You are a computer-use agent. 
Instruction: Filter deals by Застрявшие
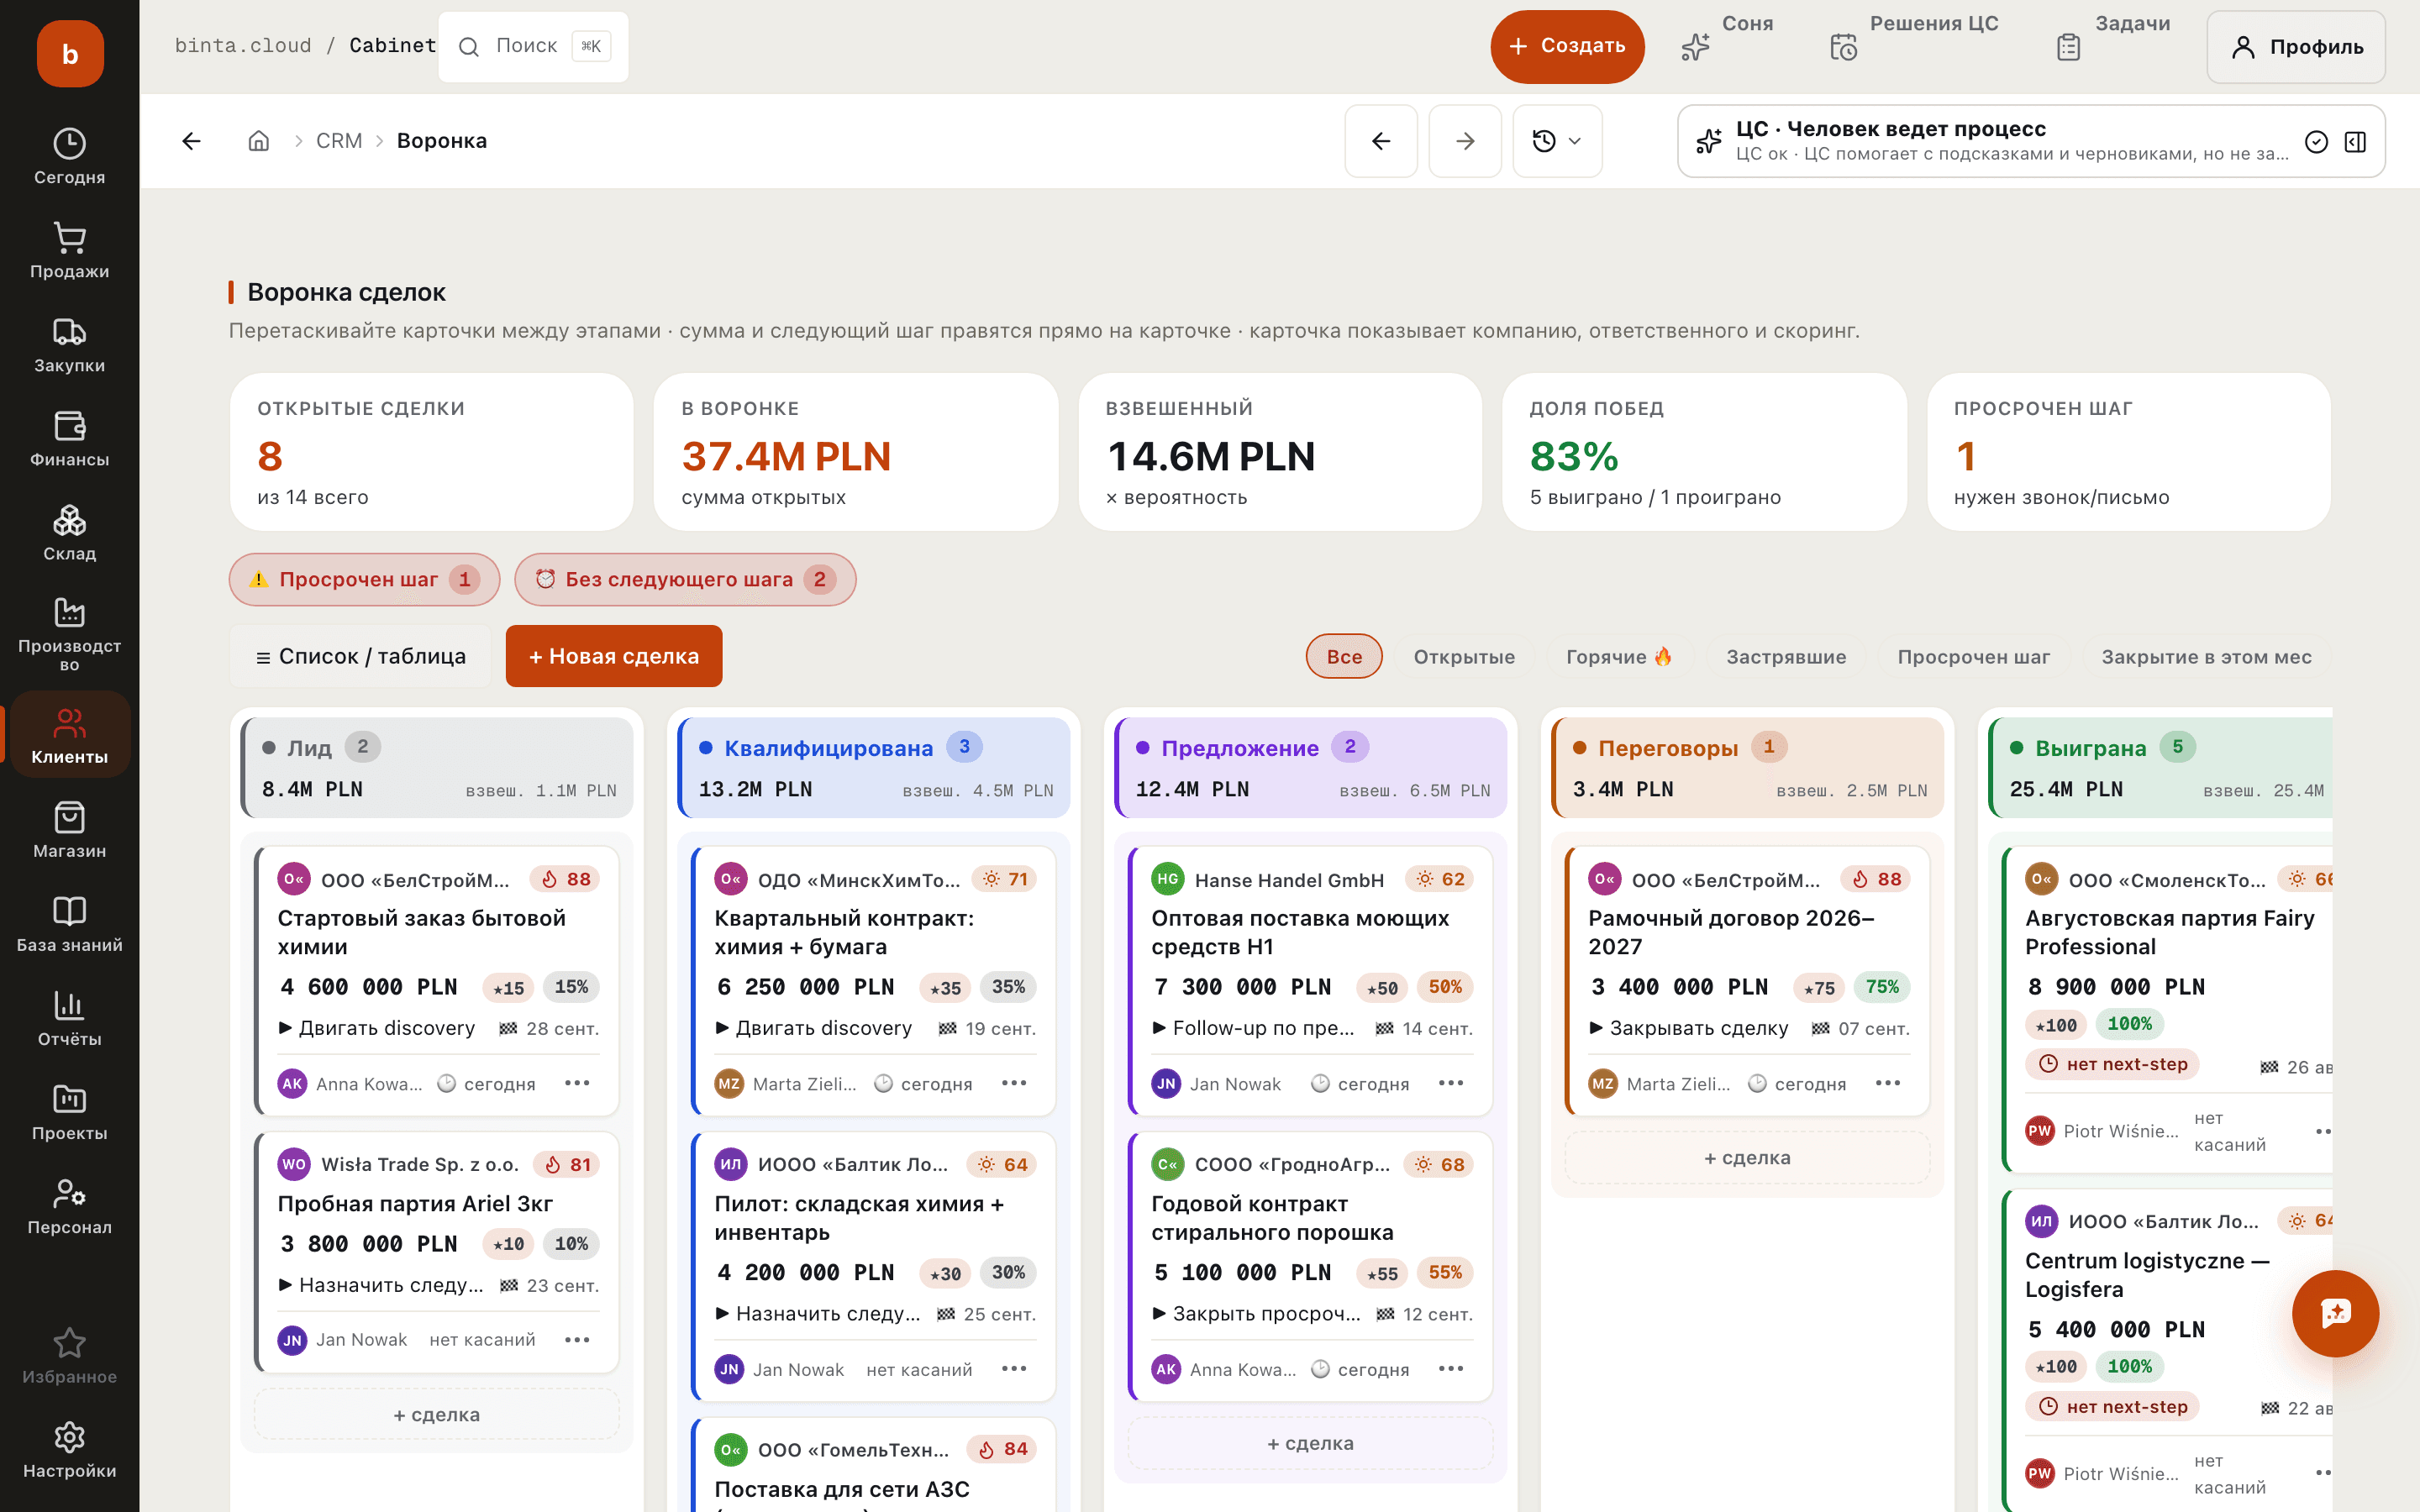tap(1786, 656)
